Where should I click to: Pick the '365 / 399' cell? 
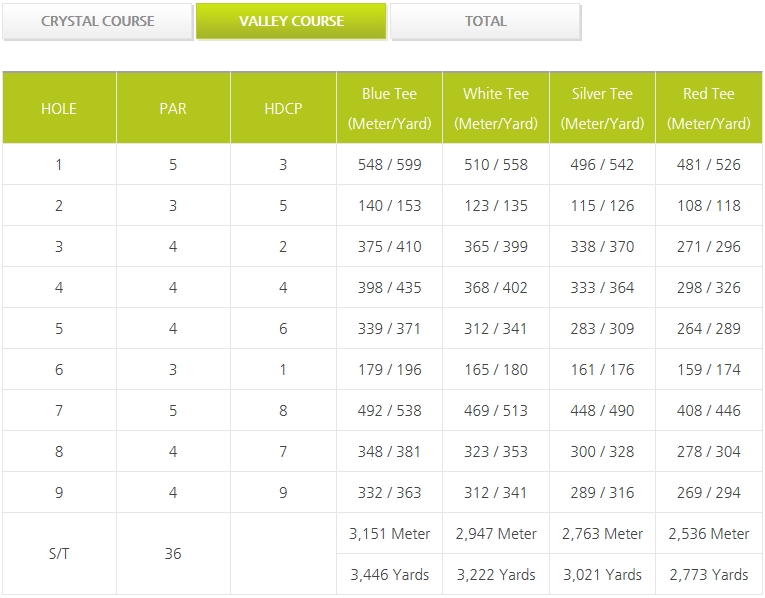pyautogui.click(x=496, y=247)
